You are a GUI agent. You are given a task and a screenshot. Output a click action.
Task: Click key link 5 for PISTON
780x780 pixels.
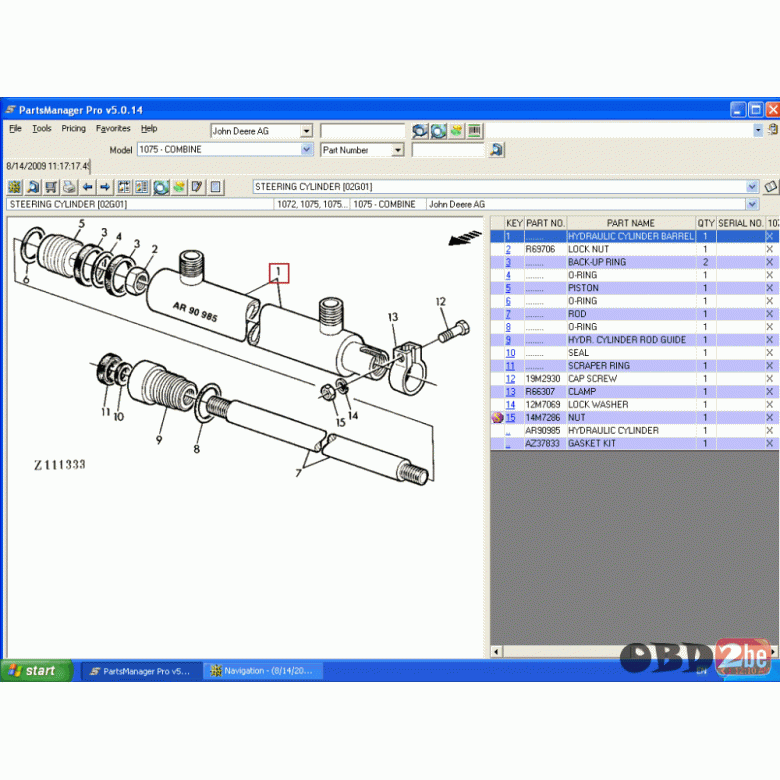click(508, 288)
